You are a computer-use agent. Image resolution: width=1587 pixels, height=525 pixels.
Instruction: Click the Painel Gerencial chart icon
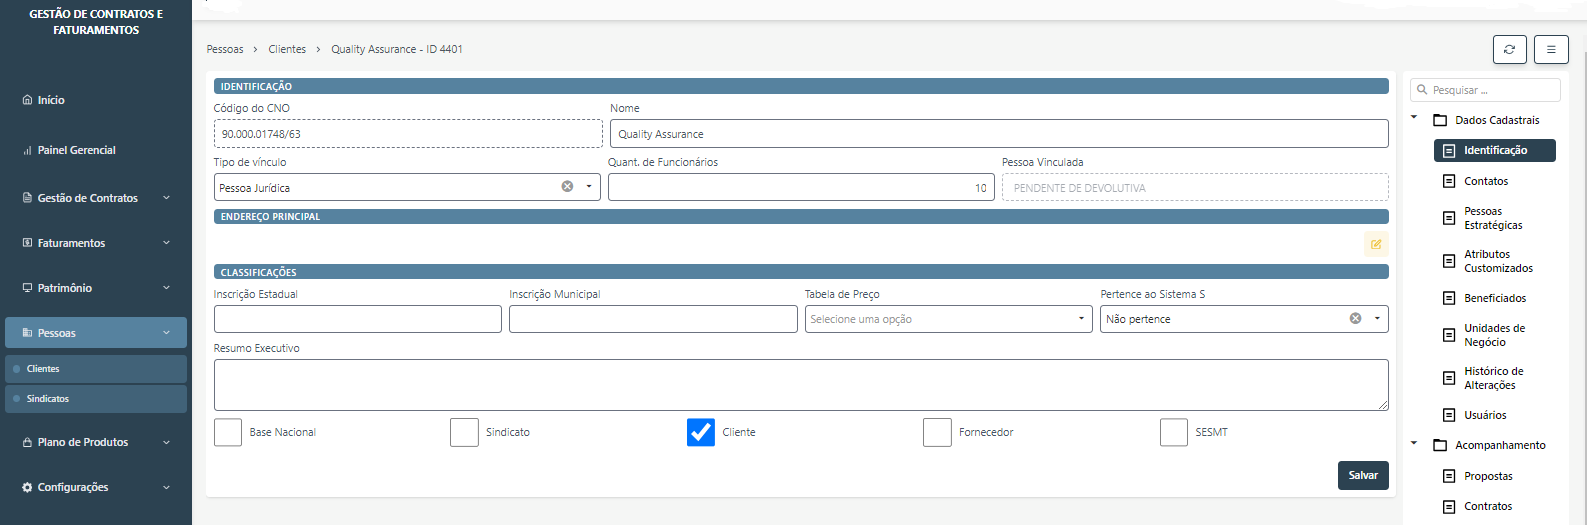(x=27, y=151)
